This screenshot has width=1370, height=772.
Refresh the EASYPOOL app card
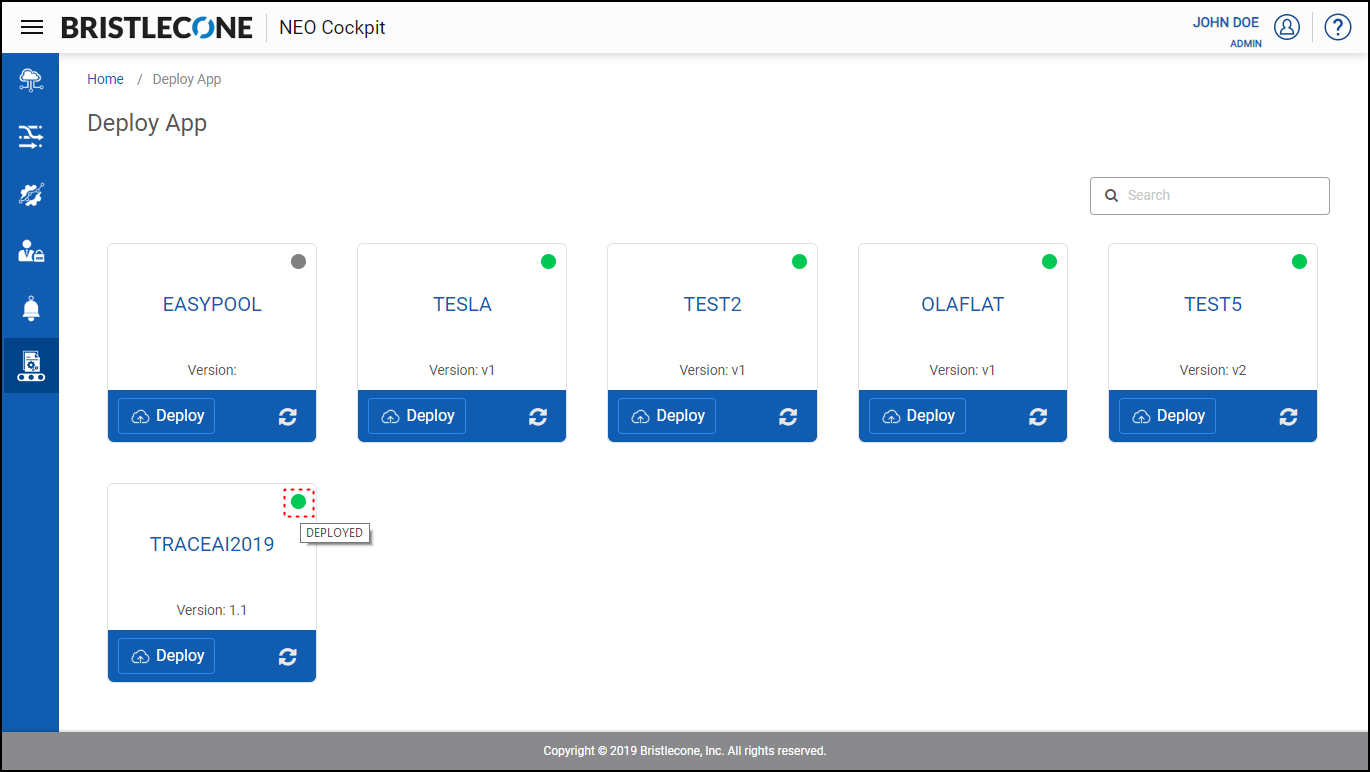coord(288,417)
